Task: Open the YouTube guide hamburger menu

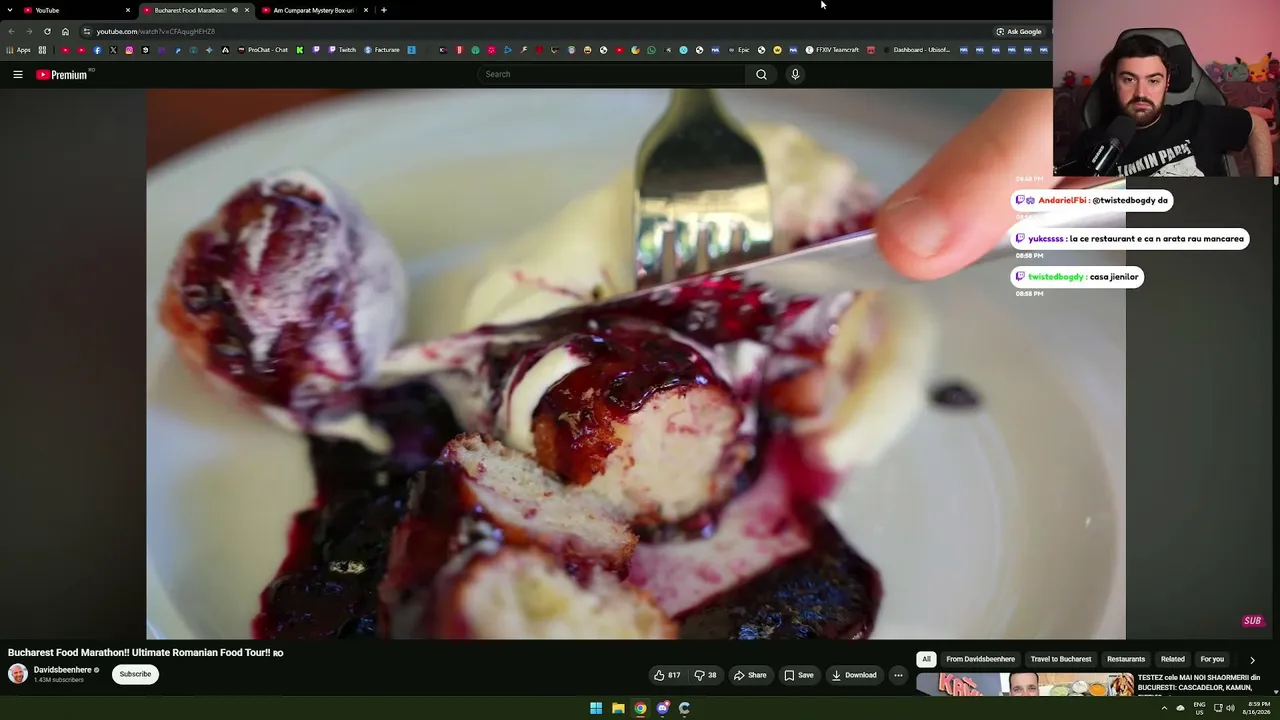Action: click(x=17, y=74)
